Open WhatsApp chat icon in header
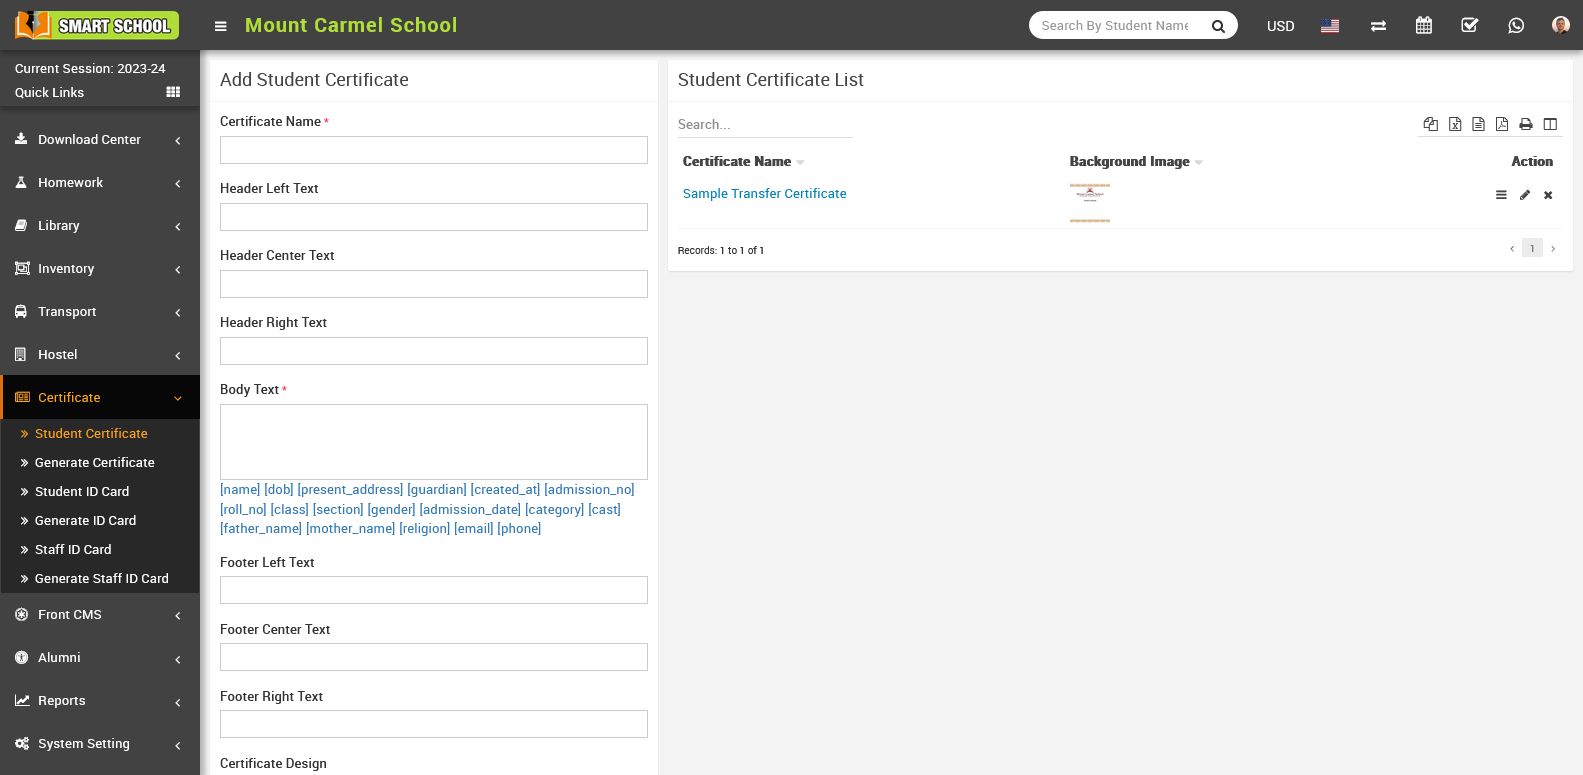 (1516, 26)
